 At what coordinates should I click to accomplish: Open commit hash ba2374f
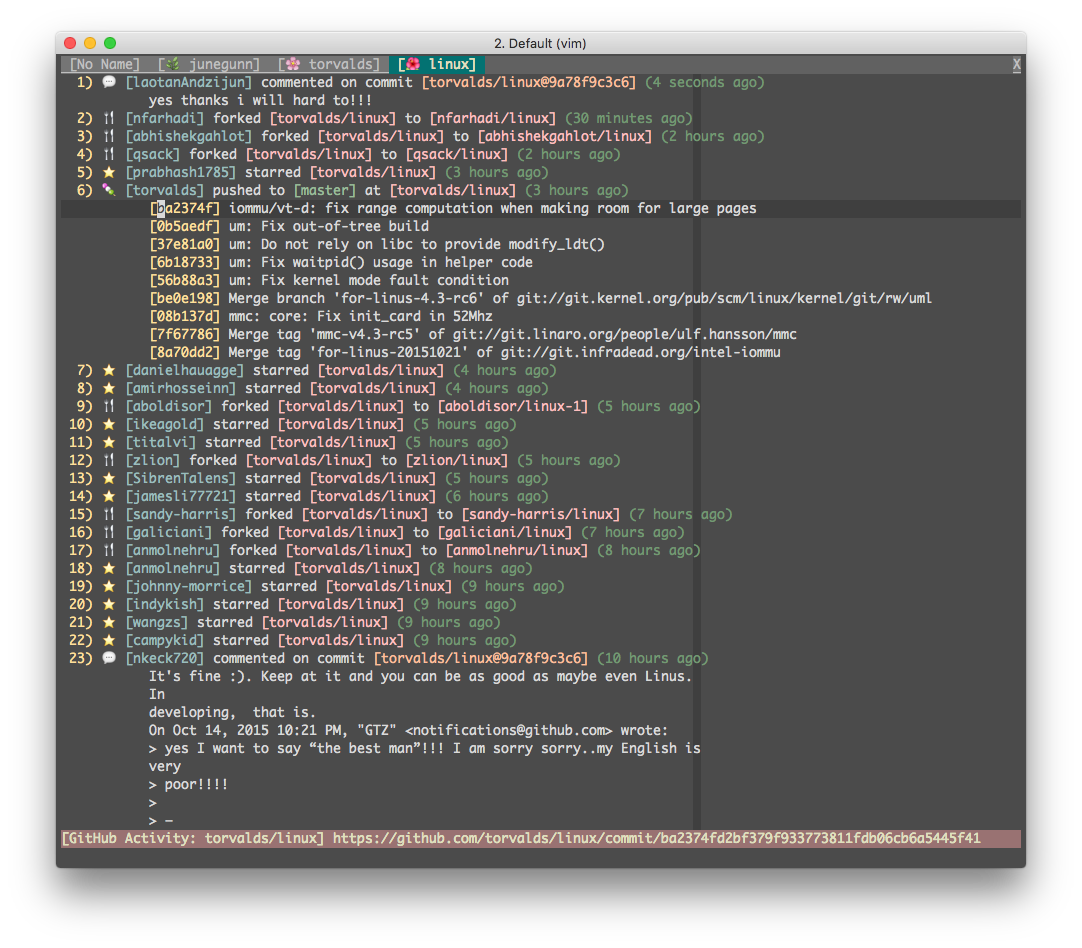(185, 208)
